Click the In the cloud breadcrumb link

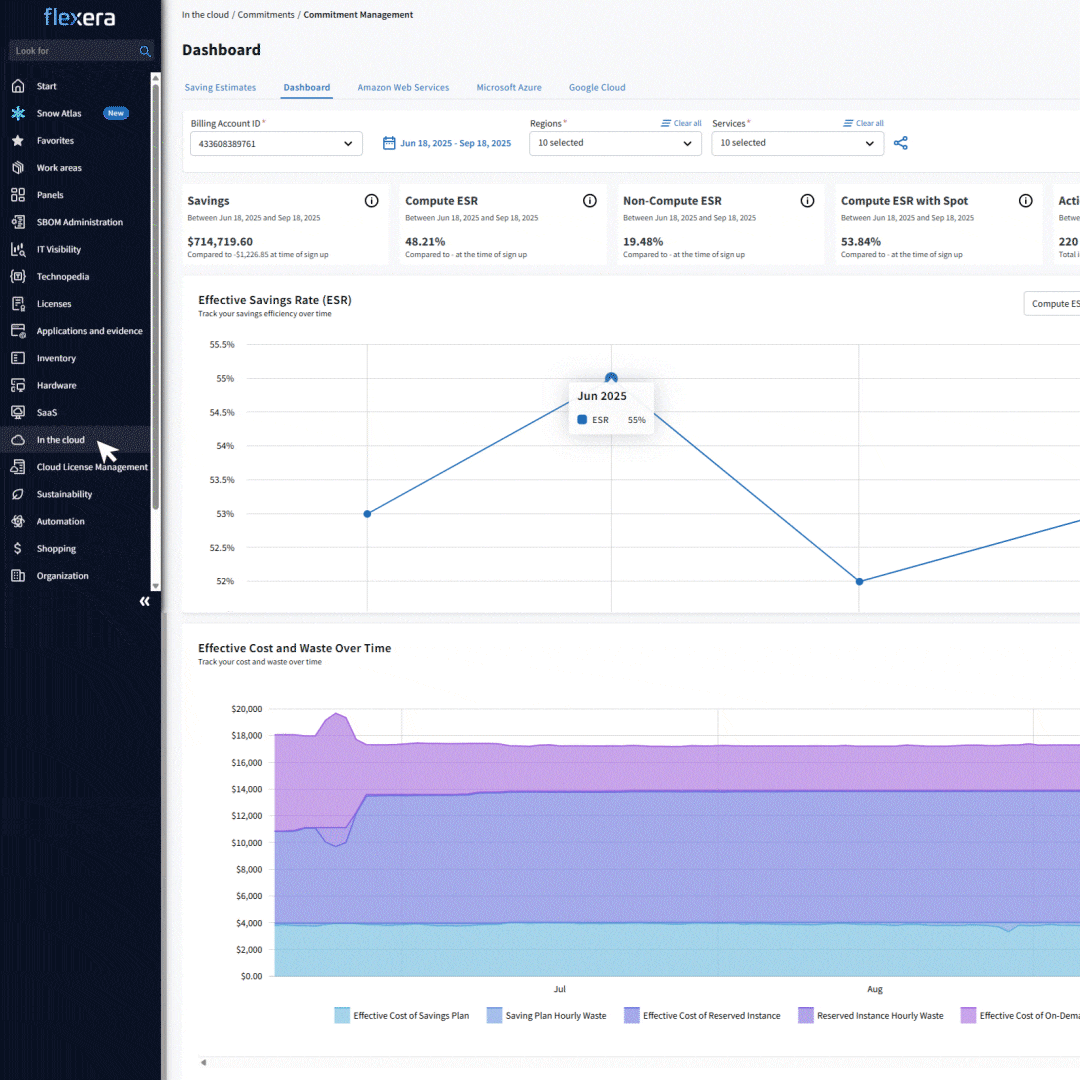(205, 14)
